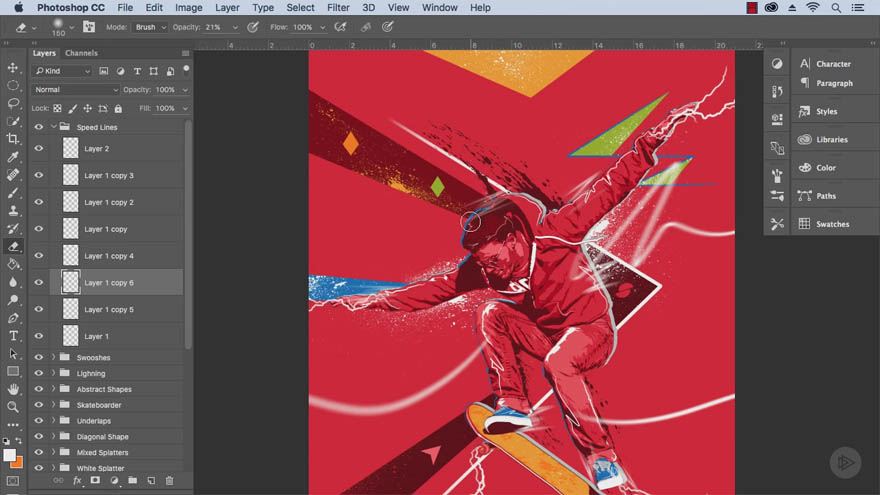
Task: Create new adjustment layer
Action: click(x=114, y=481)
